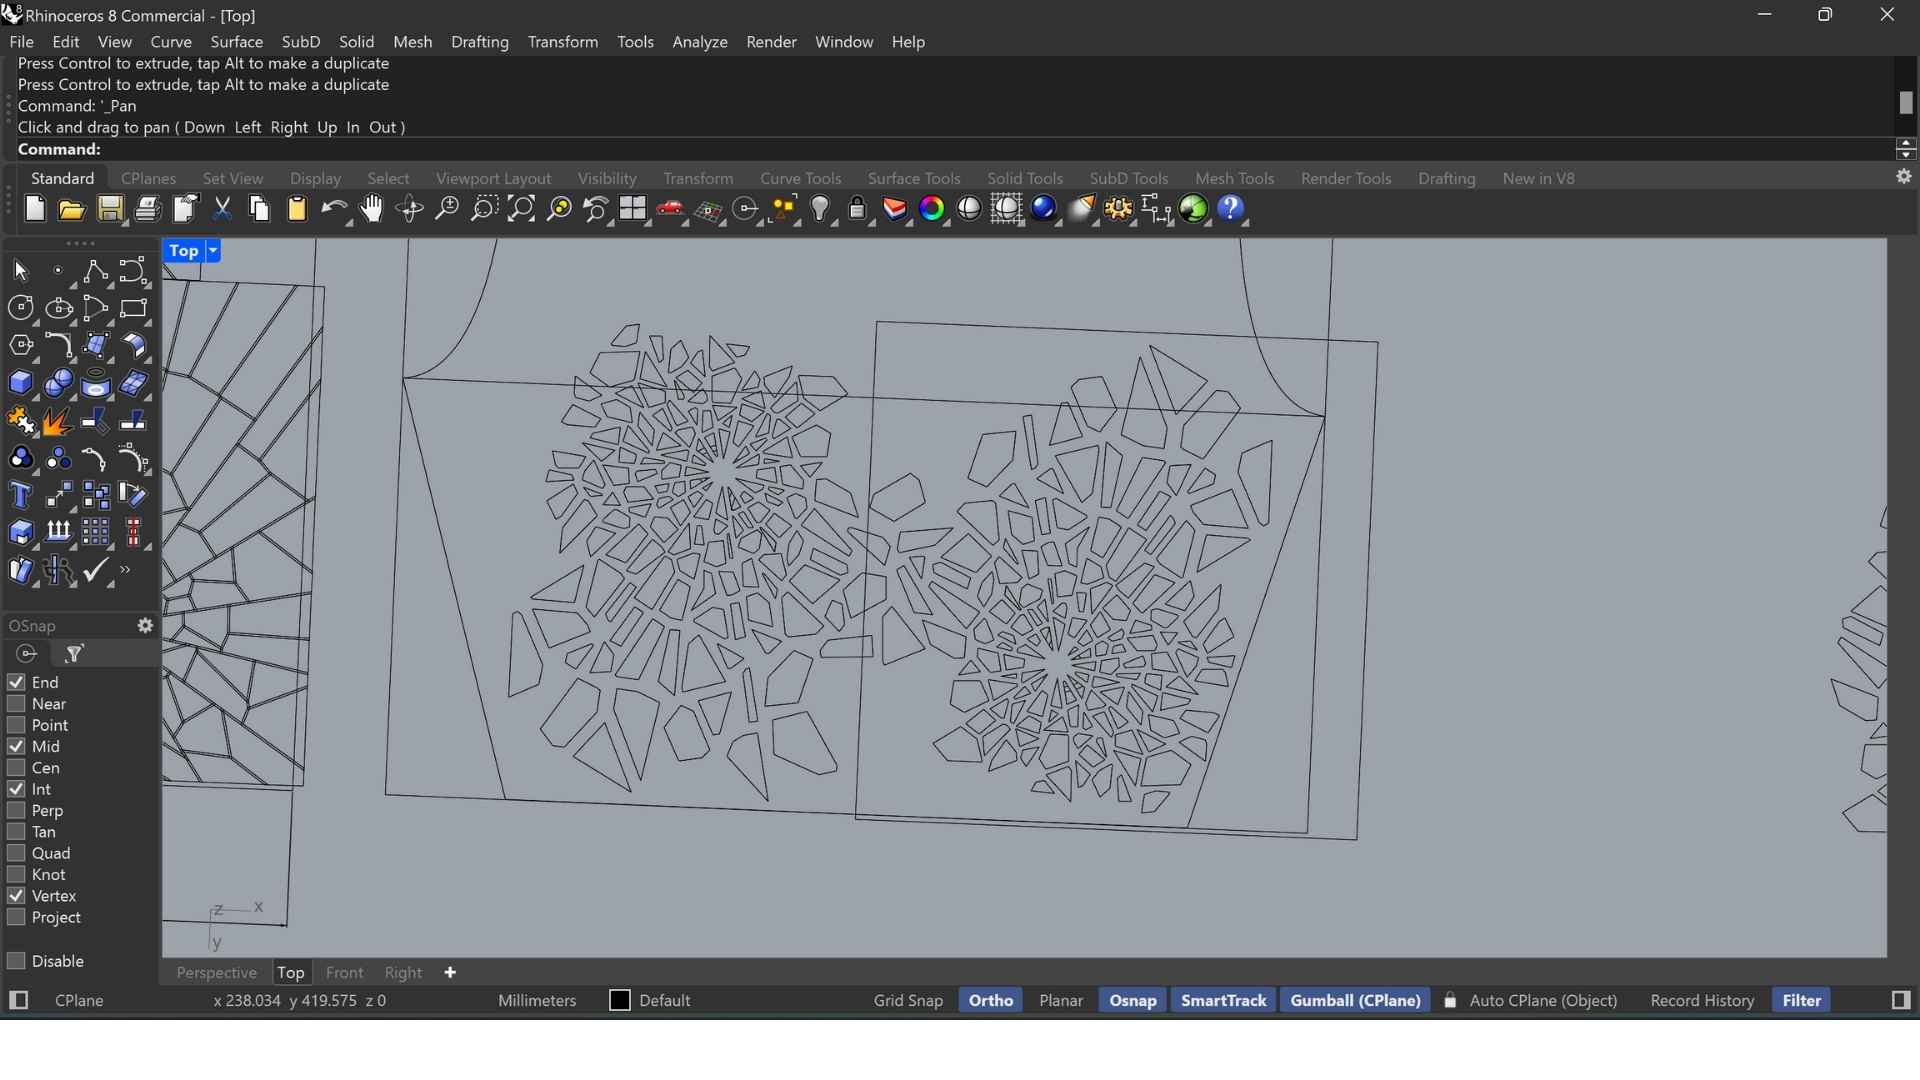Viewport: 1920px width, 1080px height.
Task: Click the Millimeters units status field
Action: 538,1002
